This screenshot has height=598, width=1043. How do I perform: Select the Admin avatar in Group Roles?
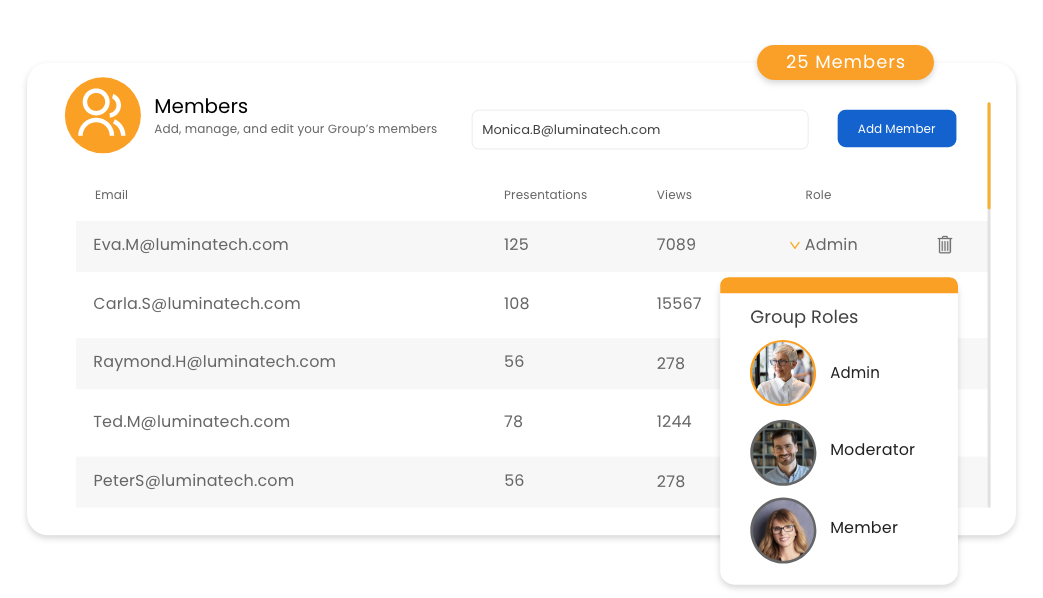[783, 373]
